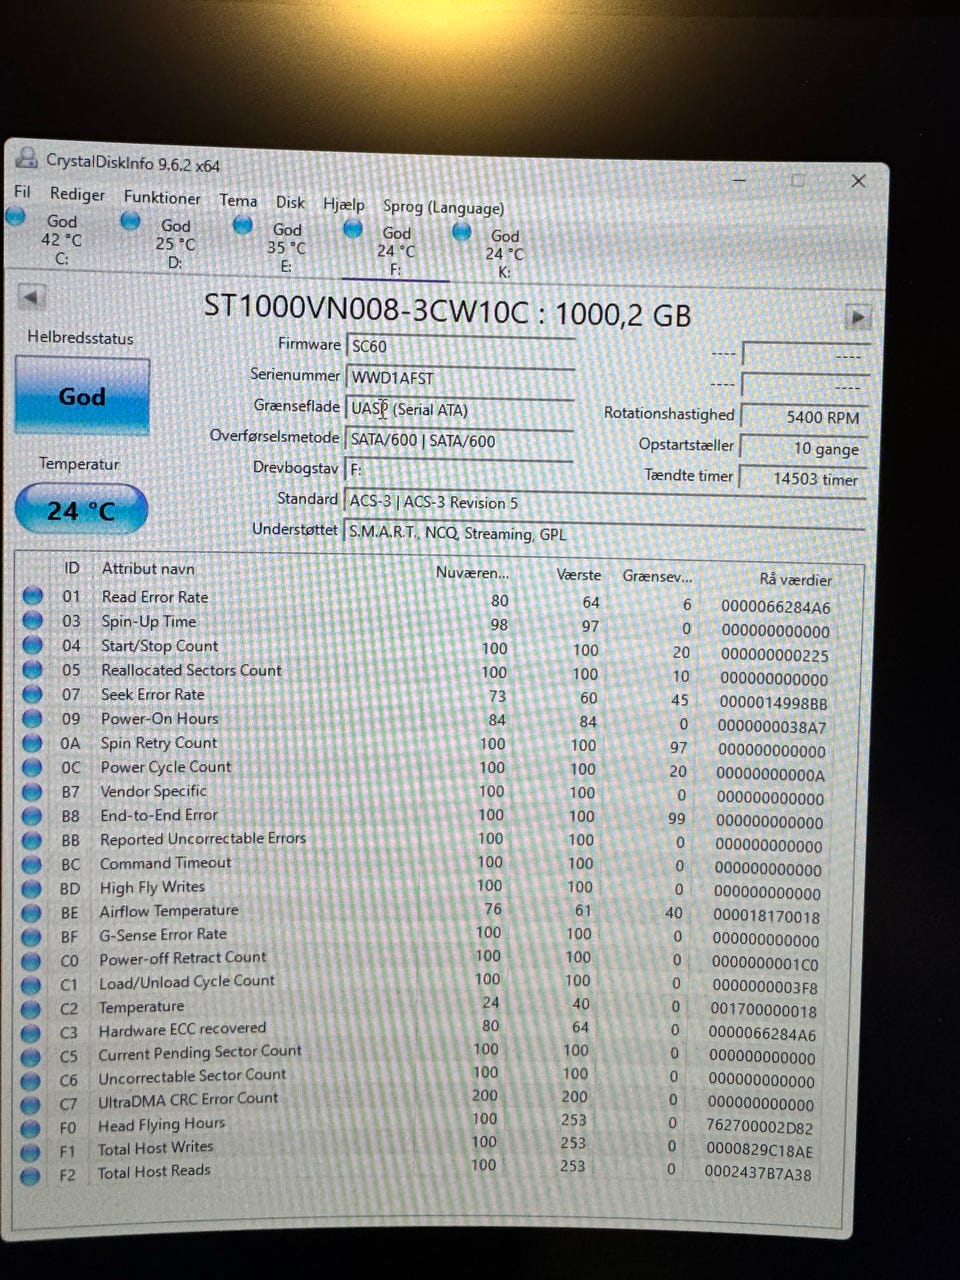
Task: Click the Total Host Reads attribute name
Action: click(154, 1171)
